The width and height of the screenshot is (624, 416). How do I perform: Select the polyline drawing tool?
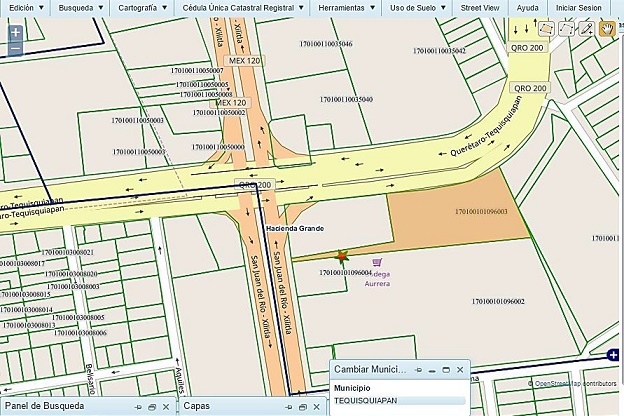pyautogui.click(x=566, y=28)
